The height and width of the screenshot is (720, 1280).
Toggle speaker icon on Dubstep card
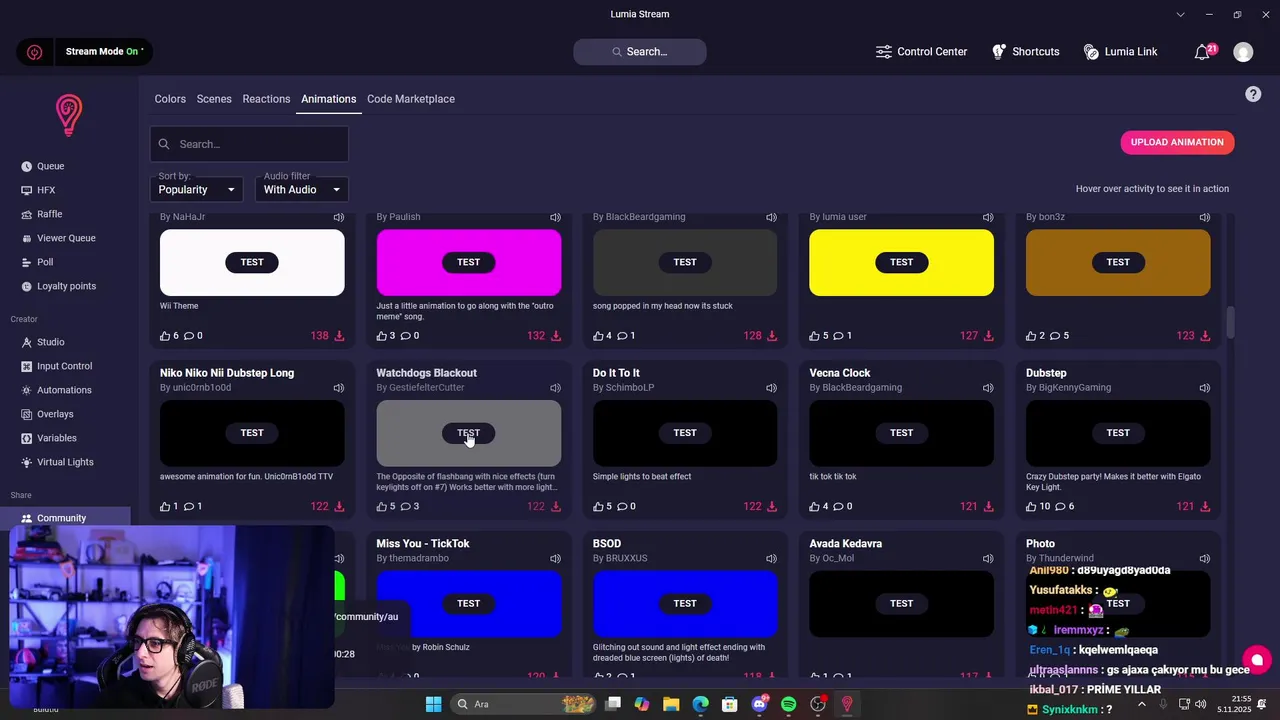pos(1204,388)
